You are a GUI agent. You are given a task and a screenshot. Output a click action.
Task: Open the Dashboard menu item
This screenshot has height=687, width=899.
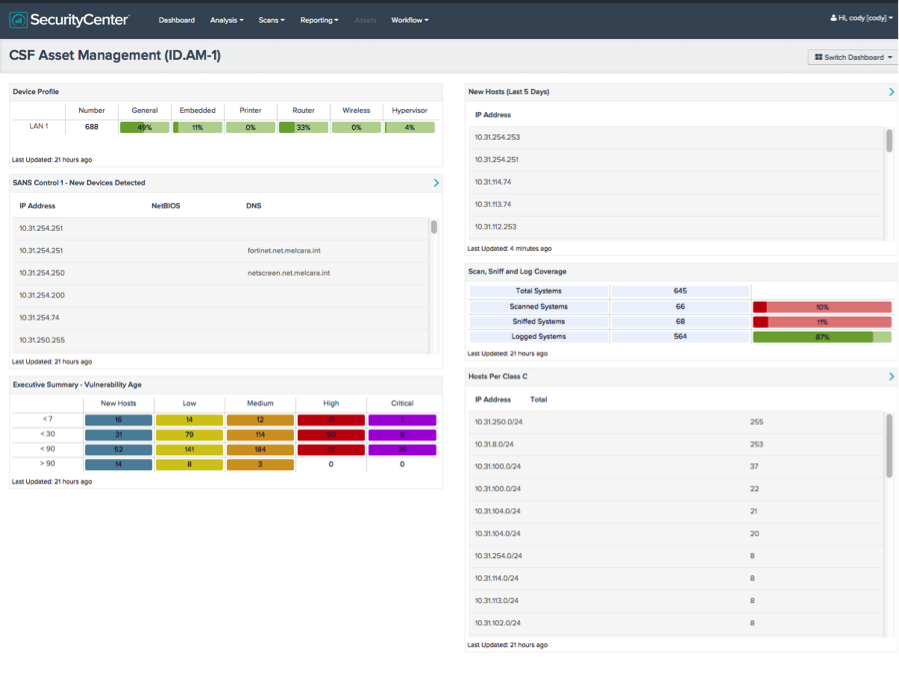click(x=177, y=20)
